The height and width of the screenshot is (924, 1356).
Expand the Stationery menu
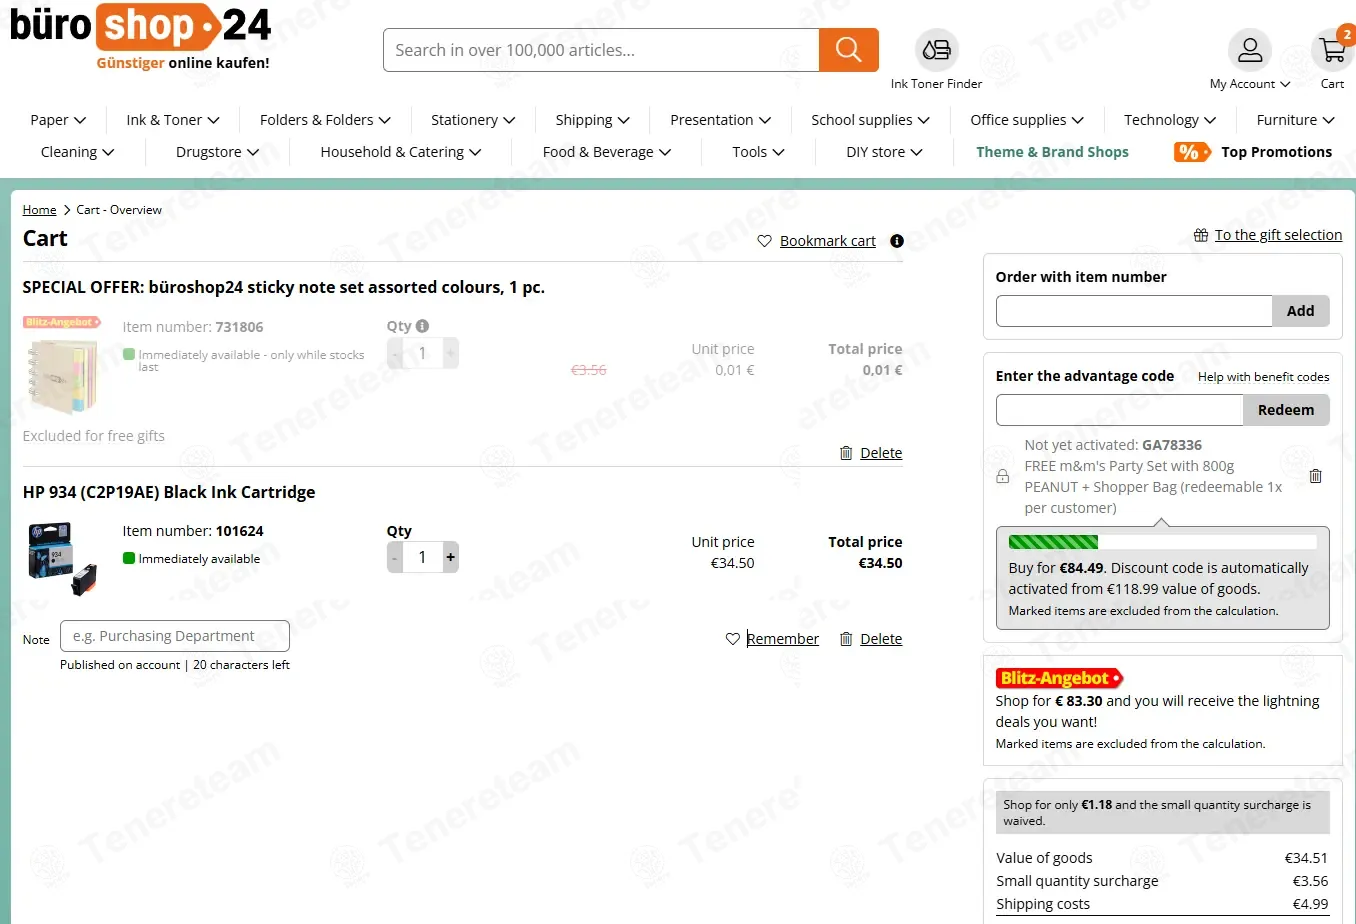(x=473, y=120)
